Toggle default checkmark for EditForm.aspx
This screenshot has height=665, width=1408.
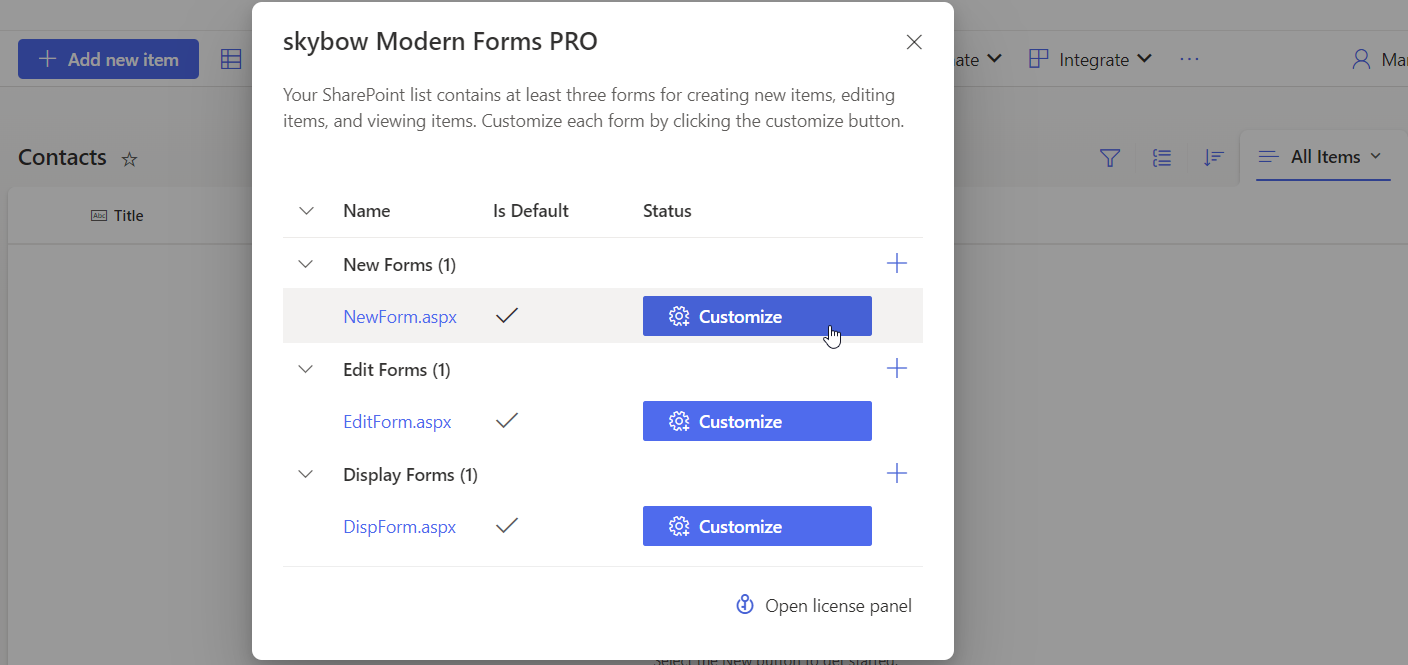coord(507,421)
